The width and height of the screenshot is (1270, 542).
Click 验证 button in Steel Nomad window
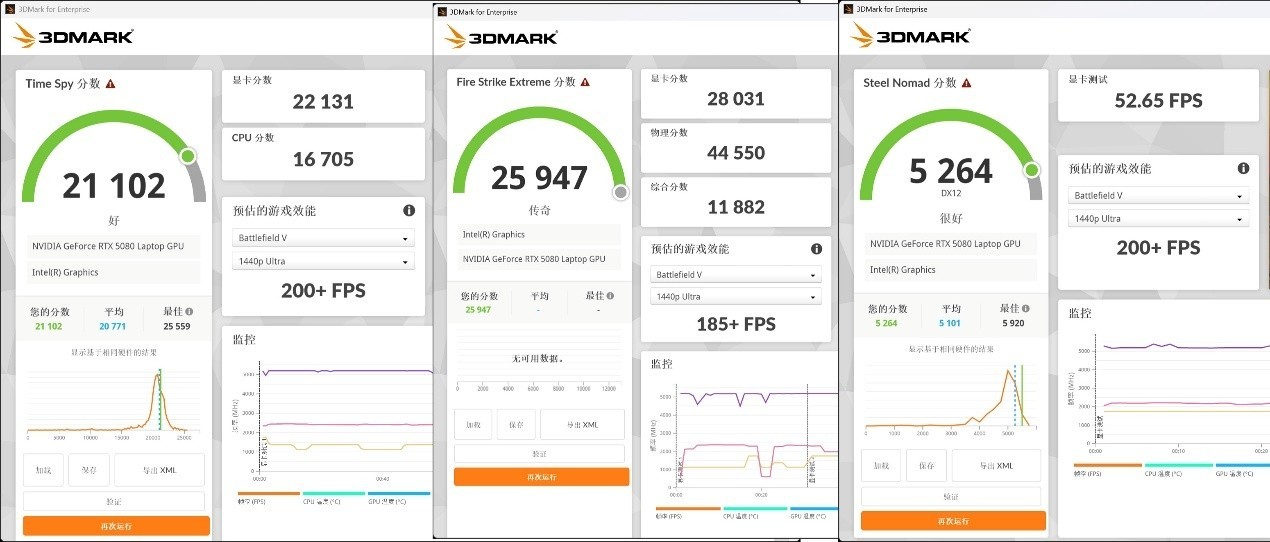[951, 497]
